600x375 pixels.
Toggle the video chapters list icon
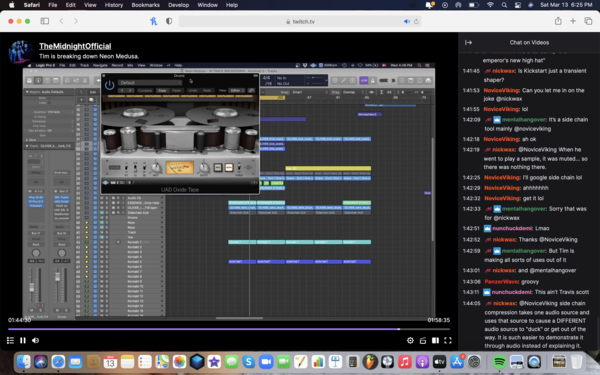coord(10,340)
